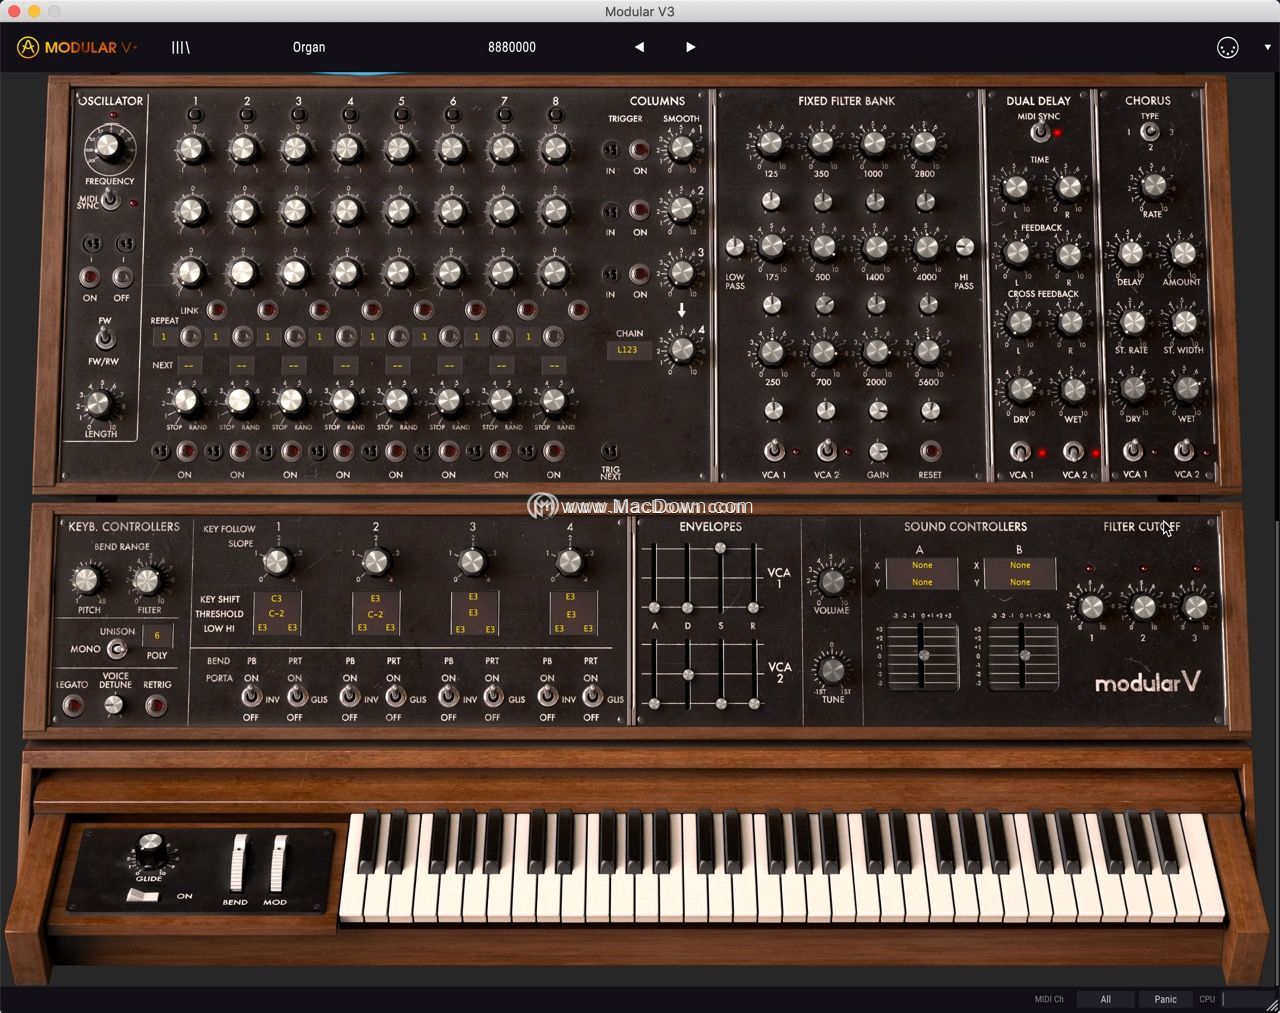1280x1013 pixels.
Task: Adjust the FILTER CUTOFF knob 1
Action: pyautogui.click(x=1090, y=605)
